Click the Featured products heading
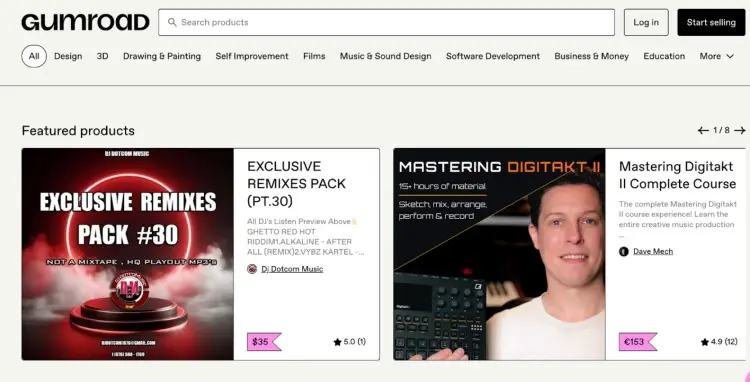The width and height of the screenshot is (750, 382). pyautogui.click(x=78, y=131)
